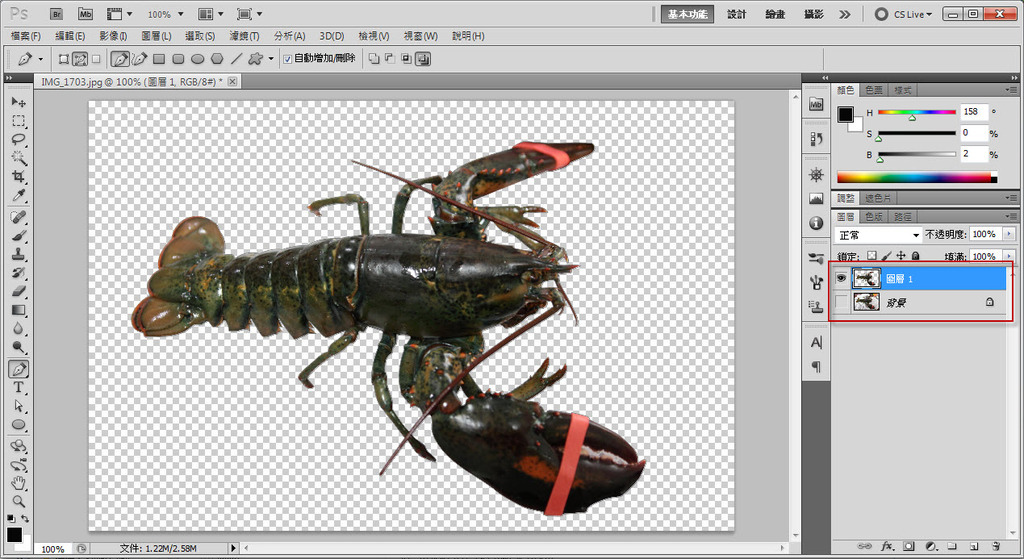Choose the Ellipse shape tool in options bar
This screenshot has width=1024, height=559.
tap(198, 59)
